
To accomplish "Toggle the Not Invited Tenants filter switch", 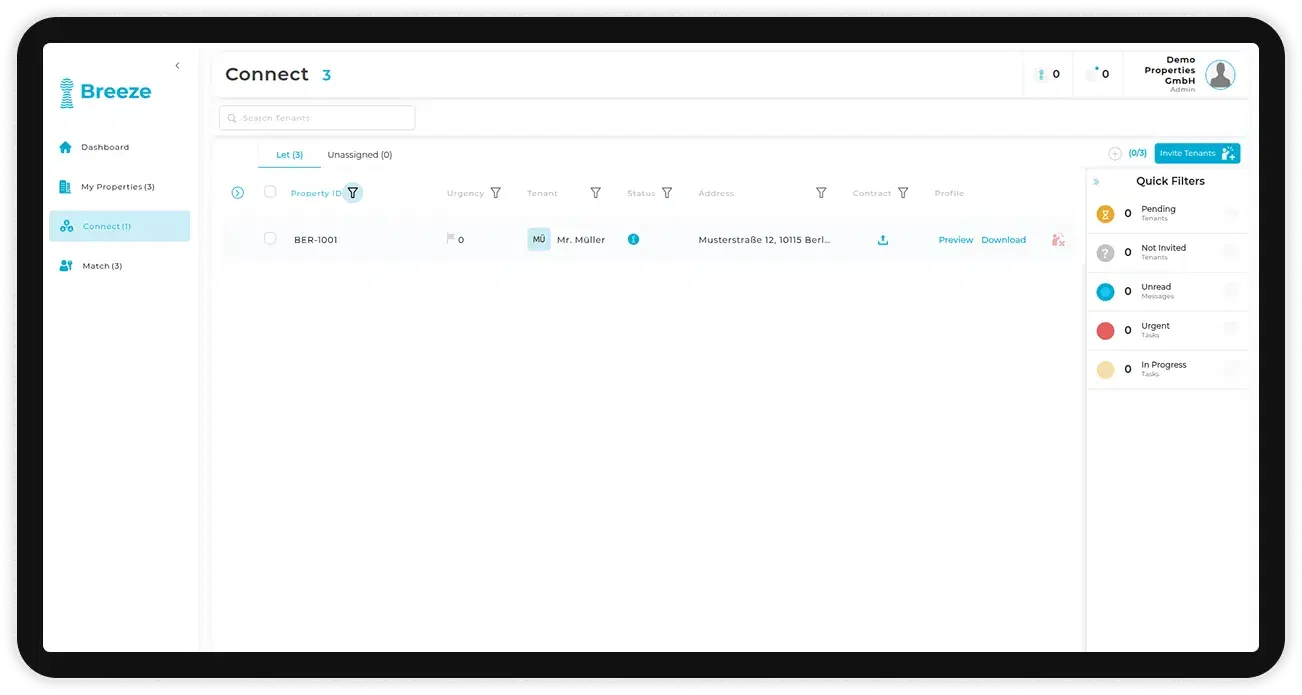I will point(1231,252).
